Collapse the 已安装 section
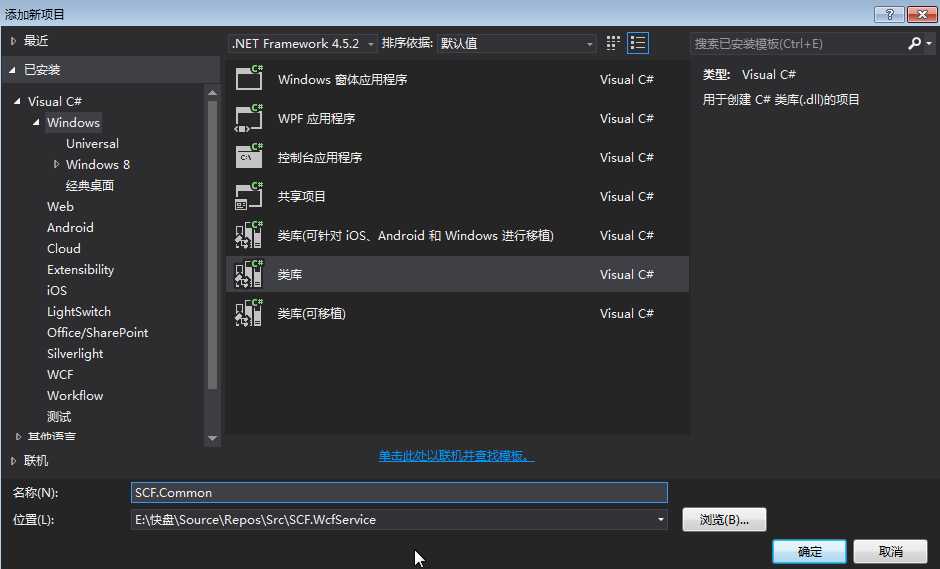940x569 pixels. click(x=12, y=70)
